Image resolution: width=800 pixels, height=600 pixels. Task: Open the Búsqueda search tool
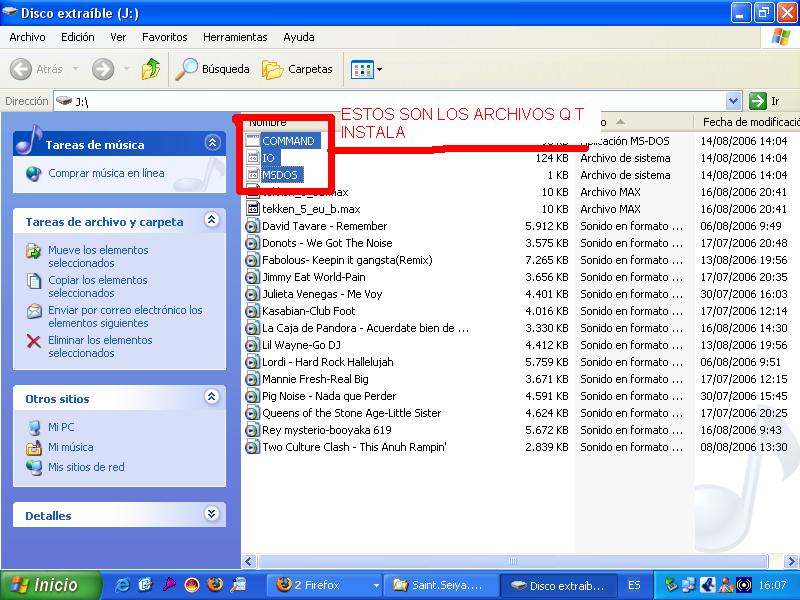tap(213, 69)
